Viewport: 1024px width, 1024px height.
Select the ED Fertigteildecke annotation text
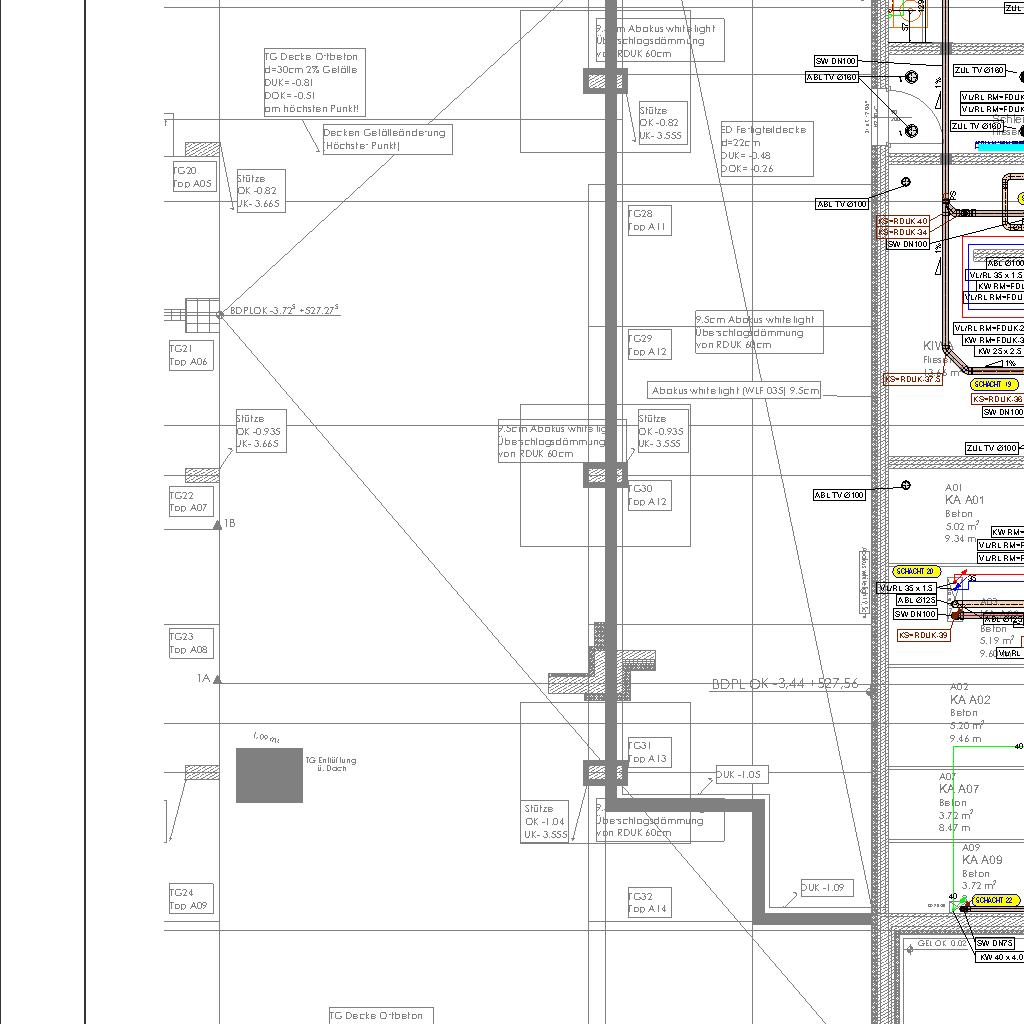766,149
